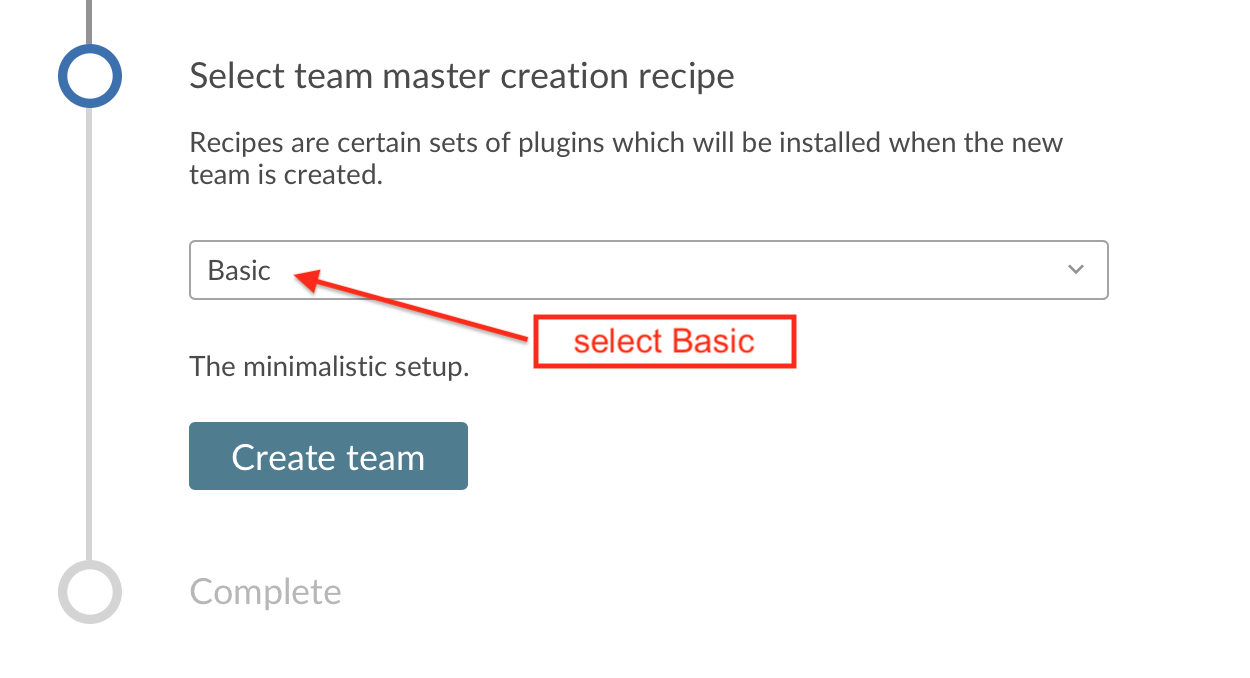Screen dimensions: 1250x678
Task: Click the dark connector line above blue circle
Action: click(89, 21)
